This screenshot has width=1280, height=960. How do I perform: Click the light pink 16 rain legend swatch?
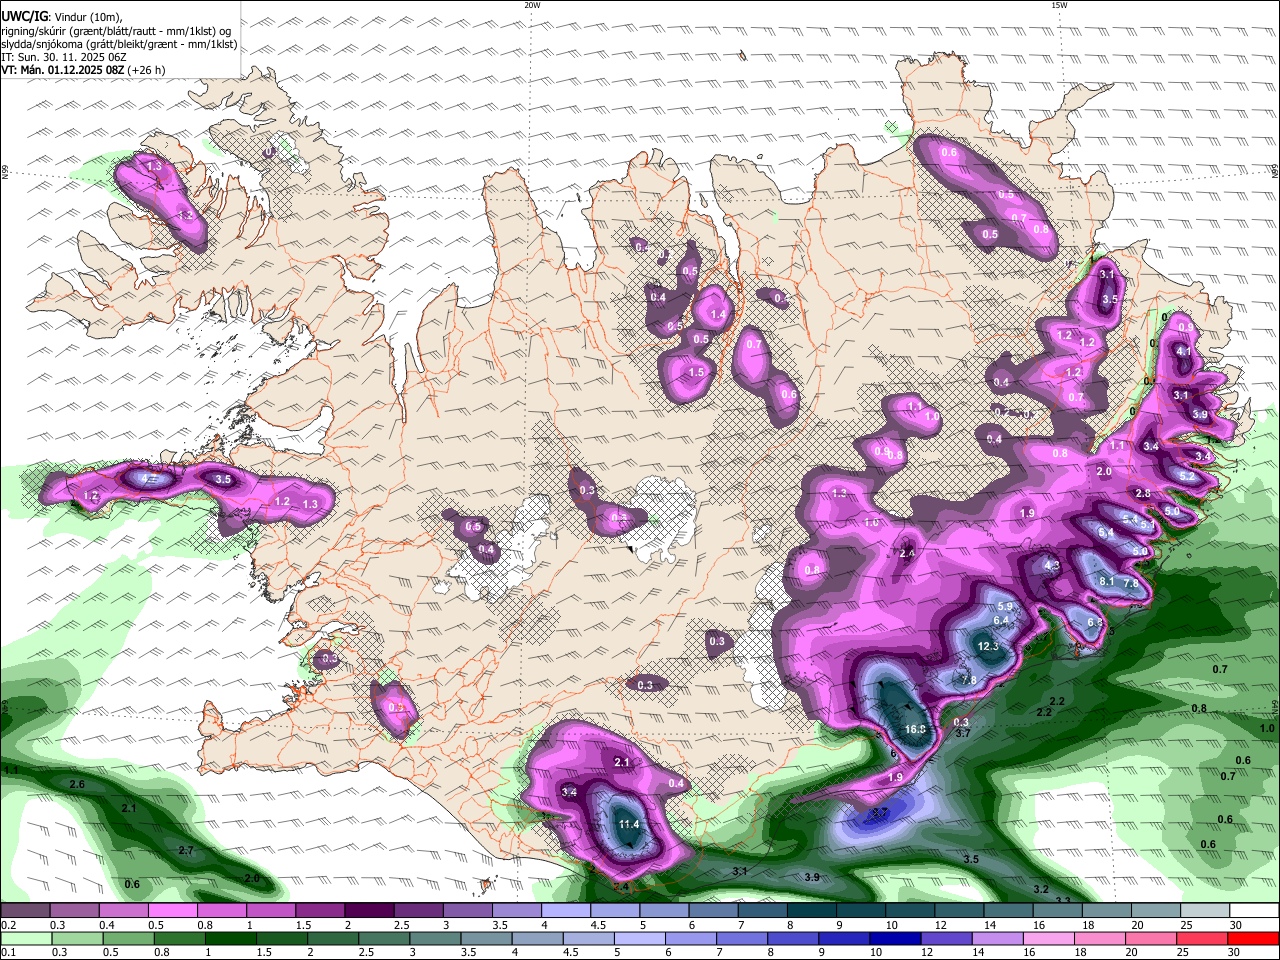(x=1050, y=938)
